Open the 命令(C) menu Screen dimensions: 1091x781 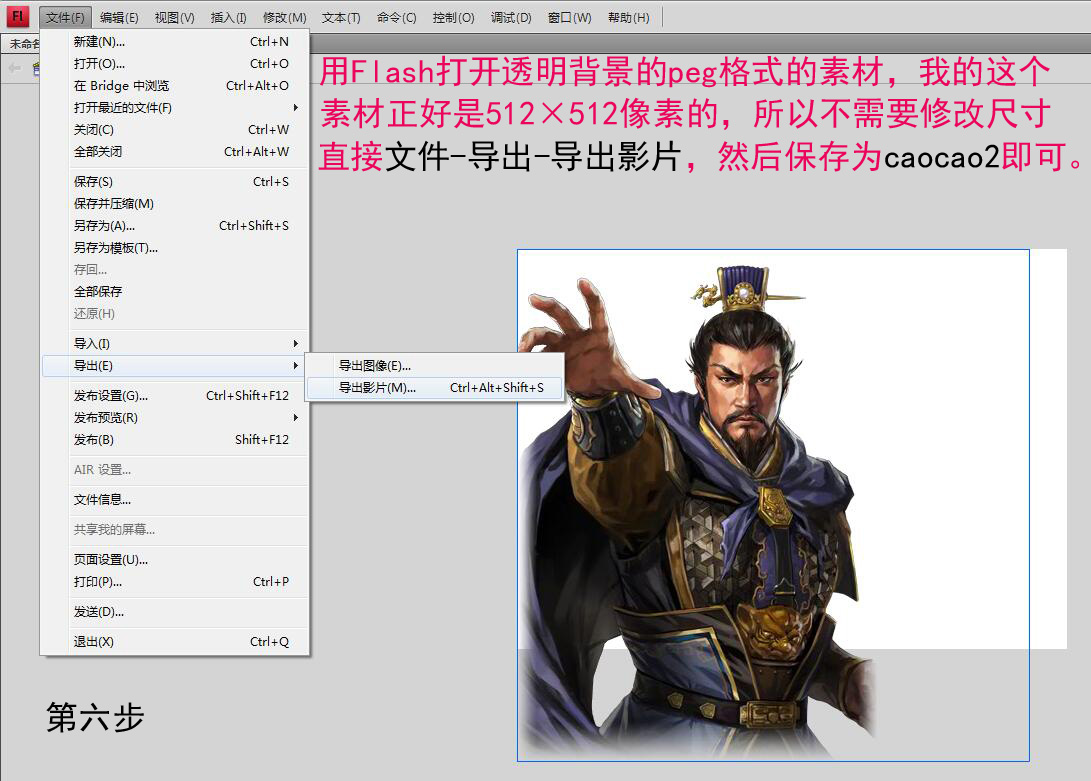[397, 17]
